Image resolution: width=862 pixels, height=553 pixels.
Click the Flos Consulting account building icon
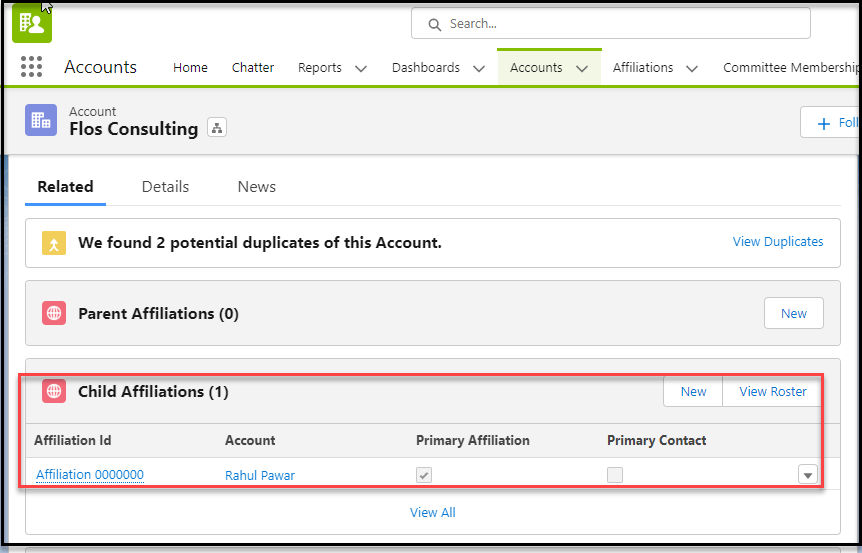(x=41, y=120)
